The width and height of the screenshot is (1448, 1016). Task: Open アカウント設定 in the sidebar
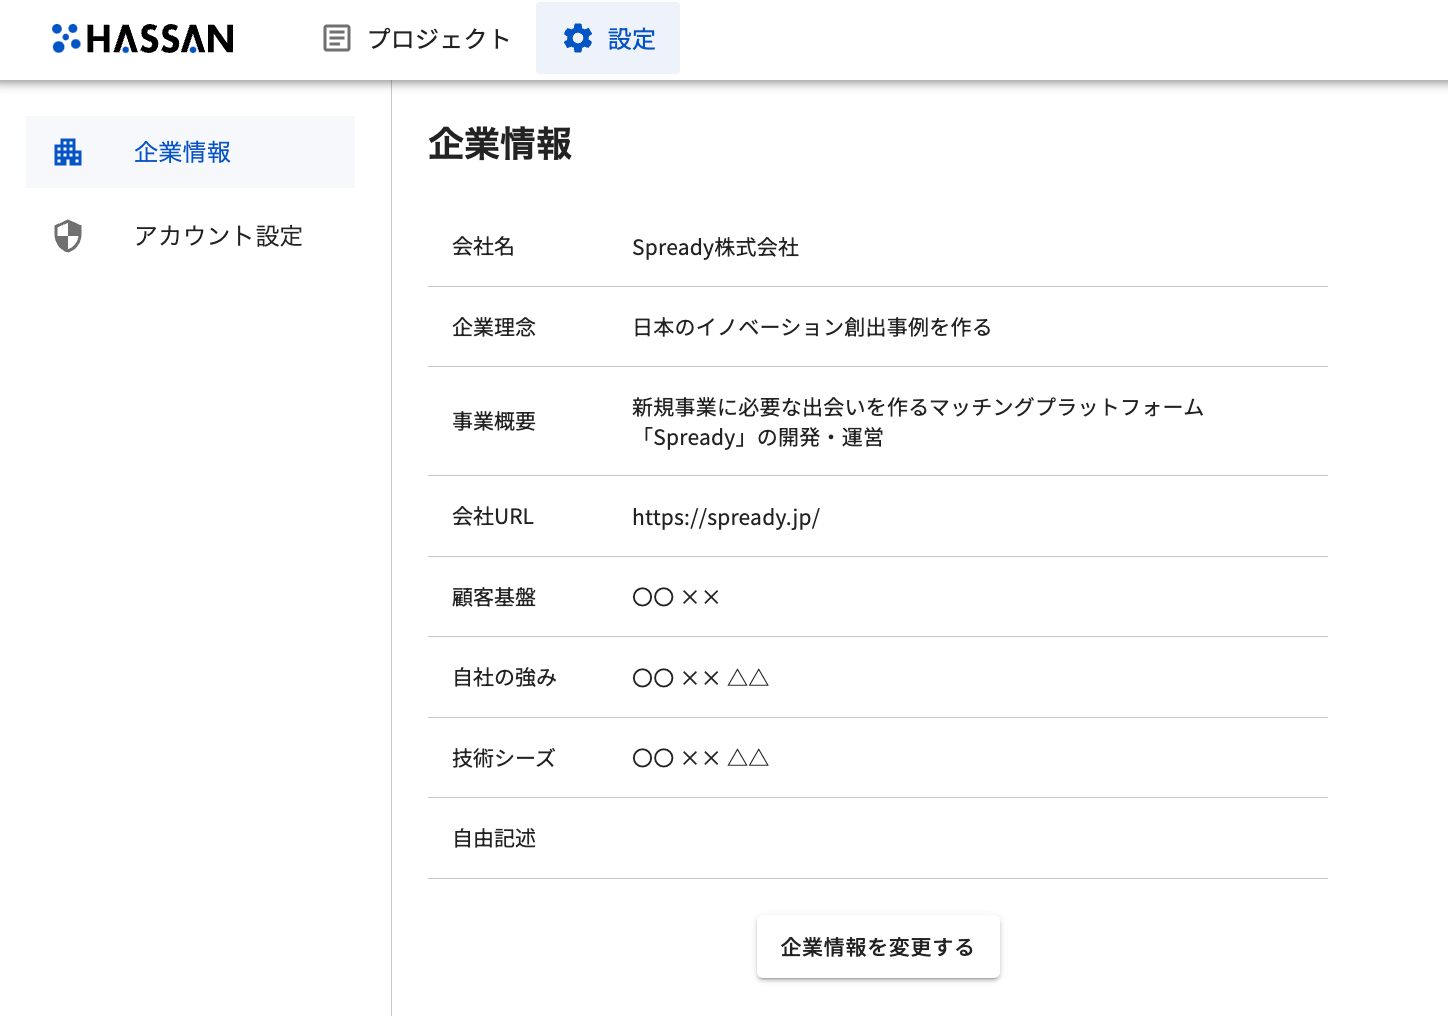218,236
